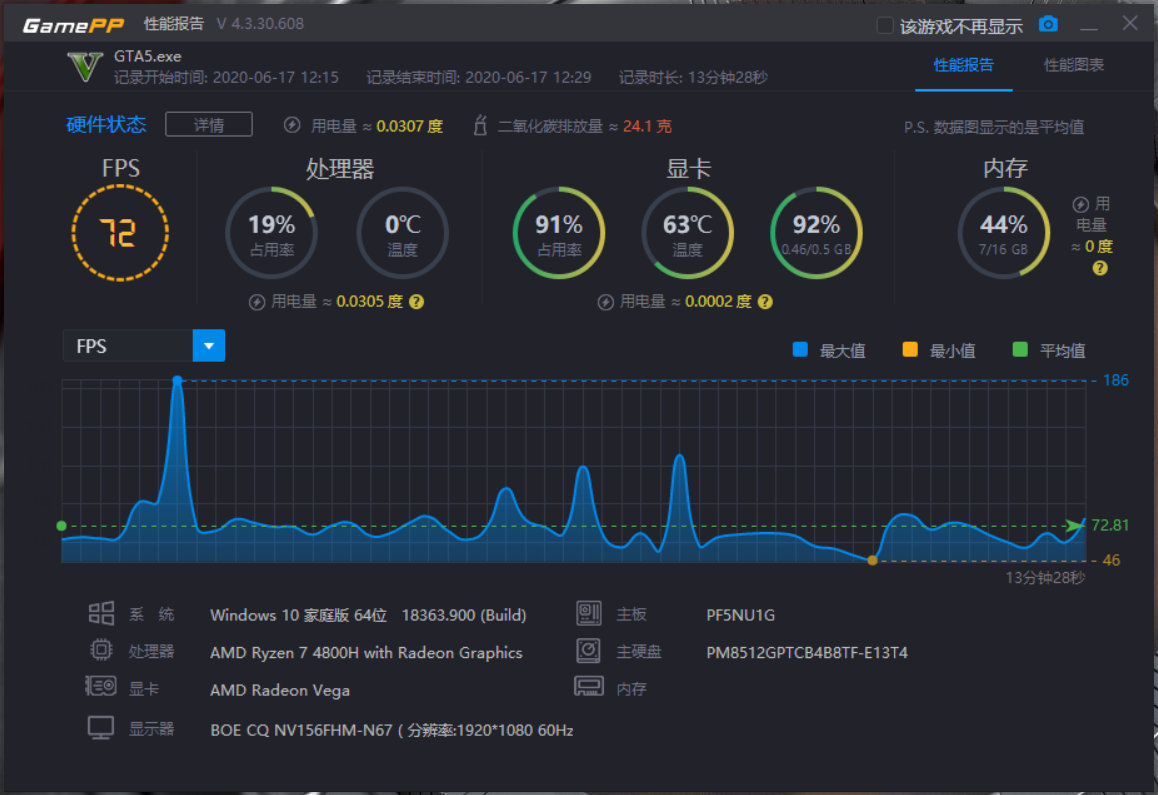This screenshot has width=1158, height=795.
Task: Switch to the 性能报告 tab
Action: [963, 65]
